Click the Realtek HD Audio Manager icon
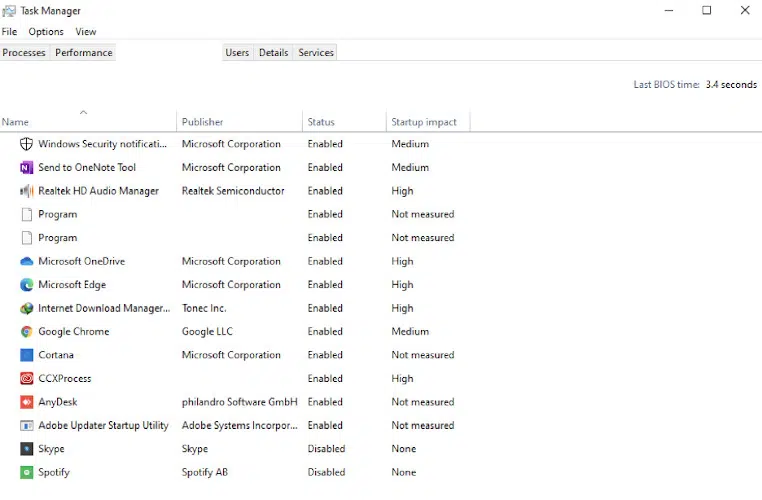This screenshot has width=762, height=500. pos(27,191)
